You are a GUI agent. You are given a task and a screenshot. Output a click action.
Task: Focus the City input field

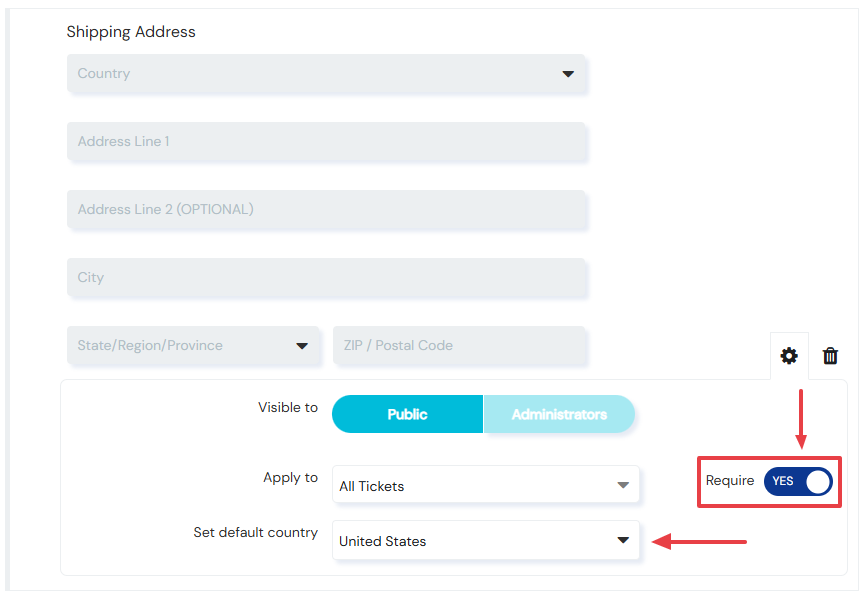326,277
